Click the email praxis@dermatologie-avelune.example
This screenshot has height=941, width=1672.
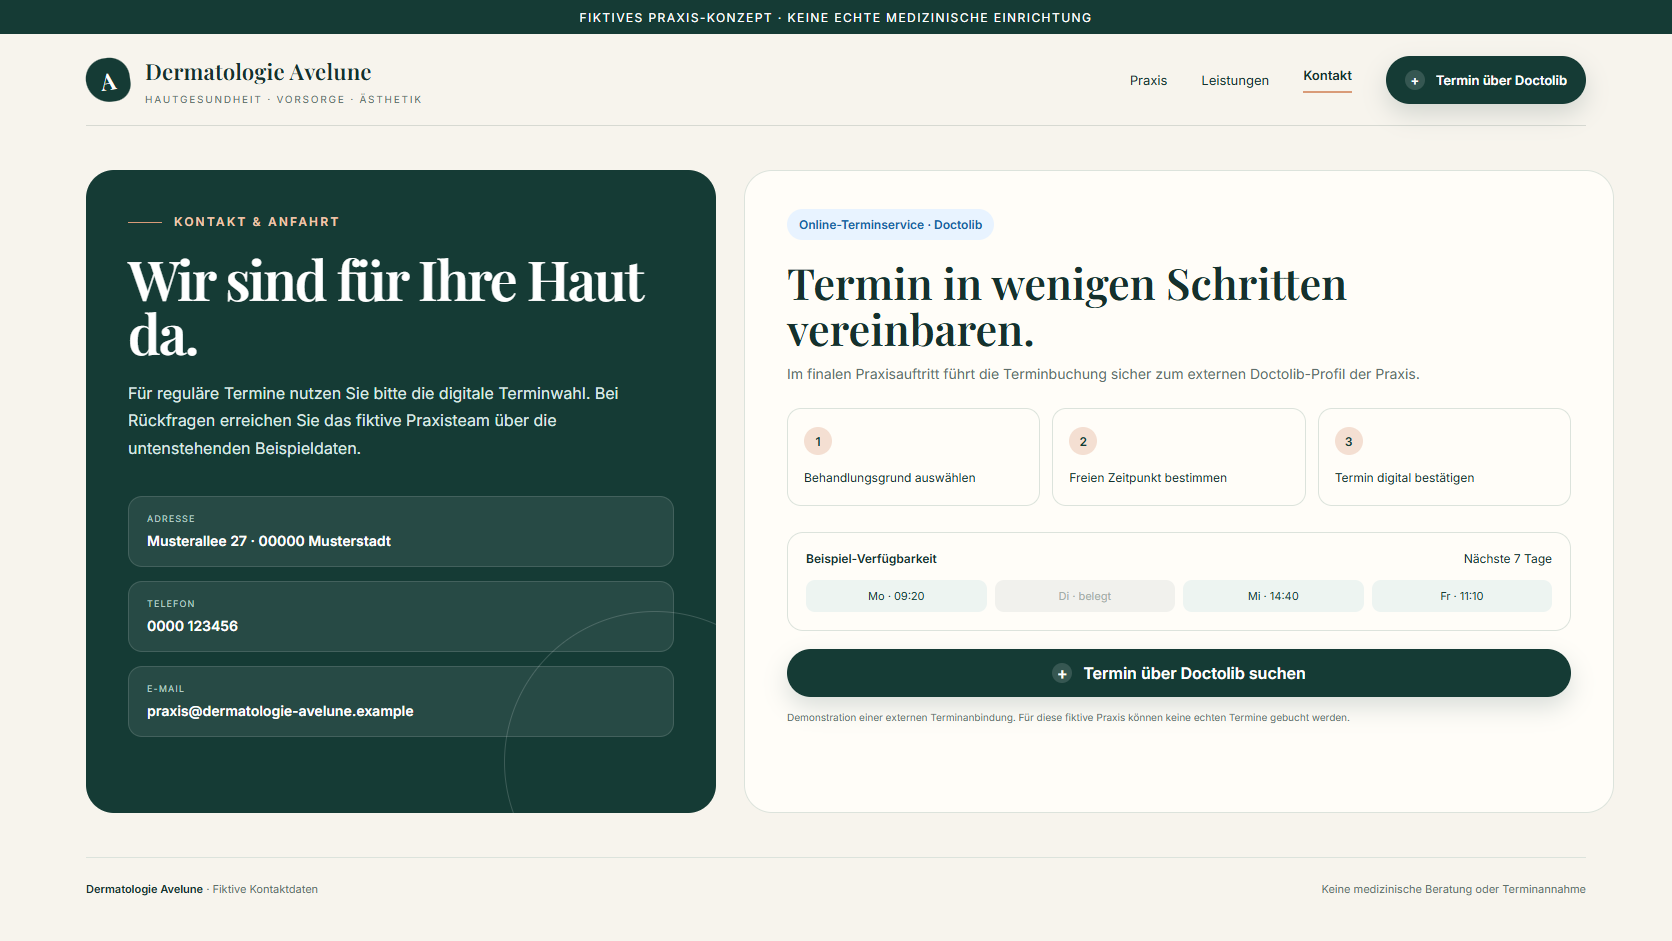280,711
